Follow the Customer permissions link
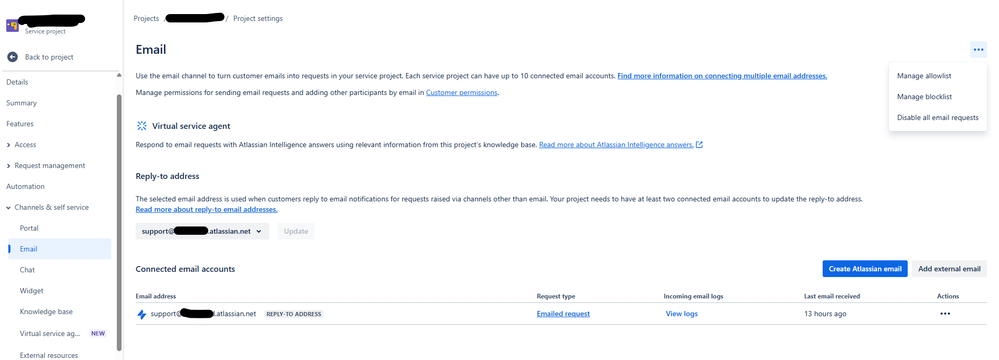Screen dimensions: 999x360 coord(461,93)
